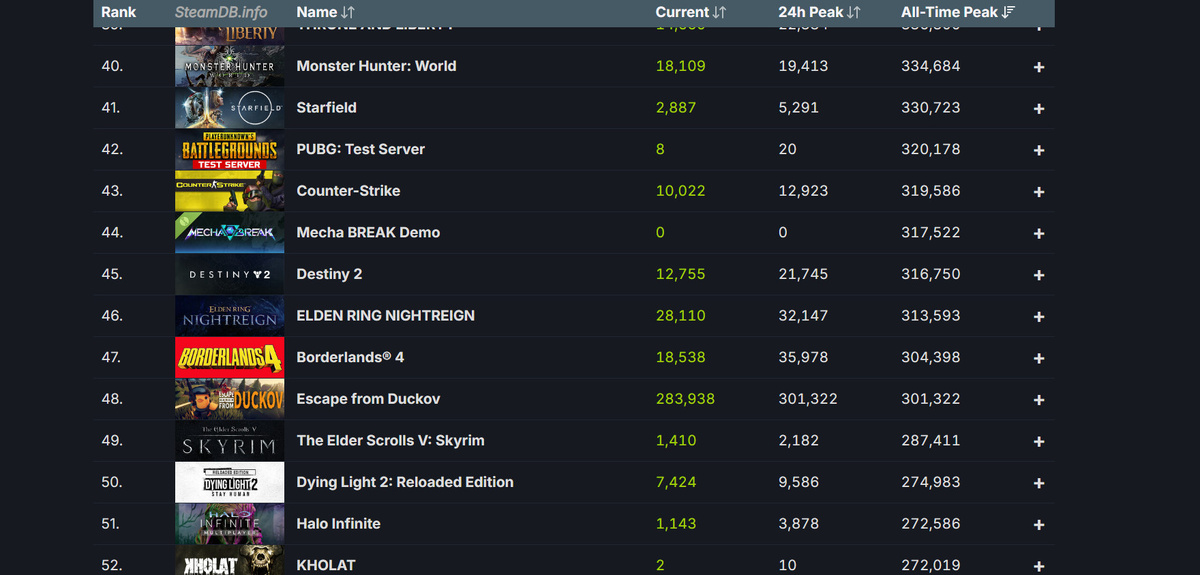Viewport: 1200px width, 575px height.
Task: Open the KHOLAT name link
Action: click(x=326, y=565)
